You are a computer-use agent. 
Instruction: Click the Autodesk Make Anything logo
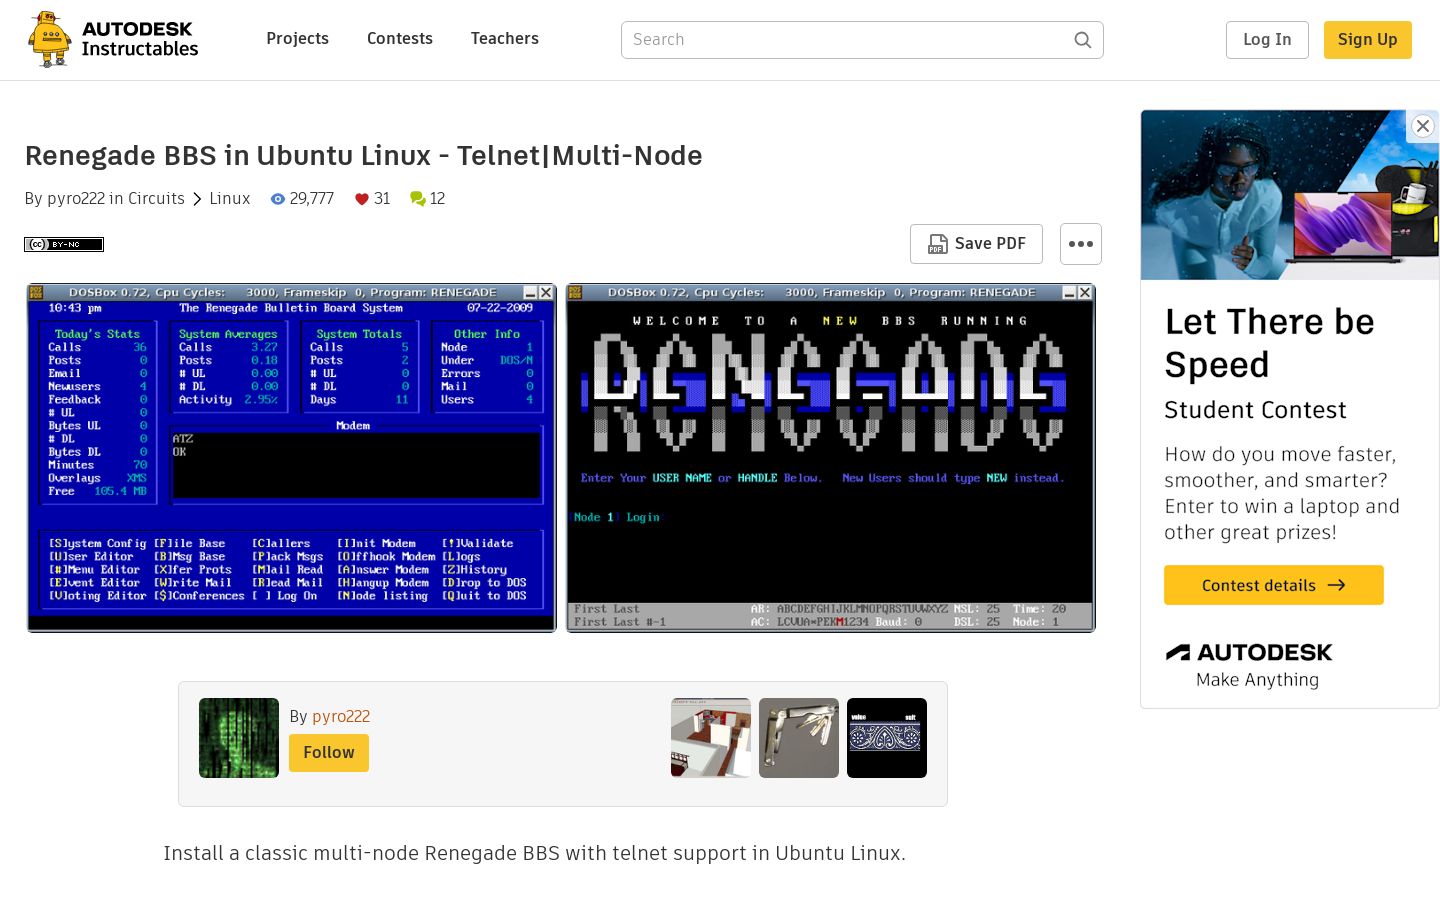(1249, 665)
